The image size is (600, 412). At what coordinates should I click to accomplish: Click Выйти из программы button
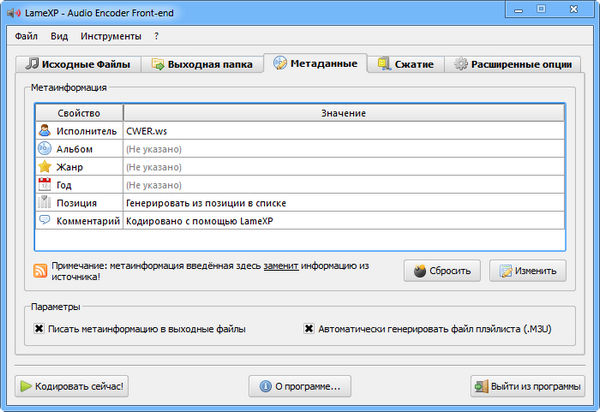pos(528,386)
